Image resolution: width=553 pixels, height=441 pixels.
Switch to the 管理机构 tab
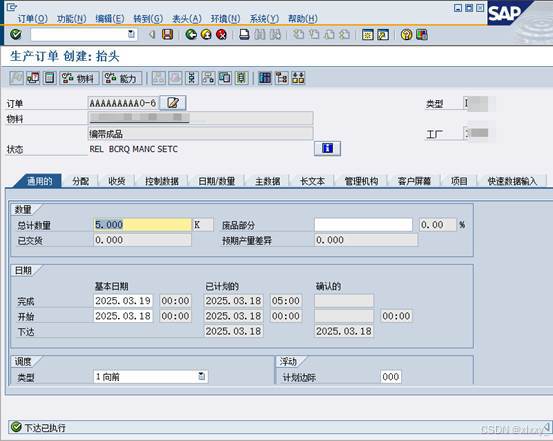point(361,181)
